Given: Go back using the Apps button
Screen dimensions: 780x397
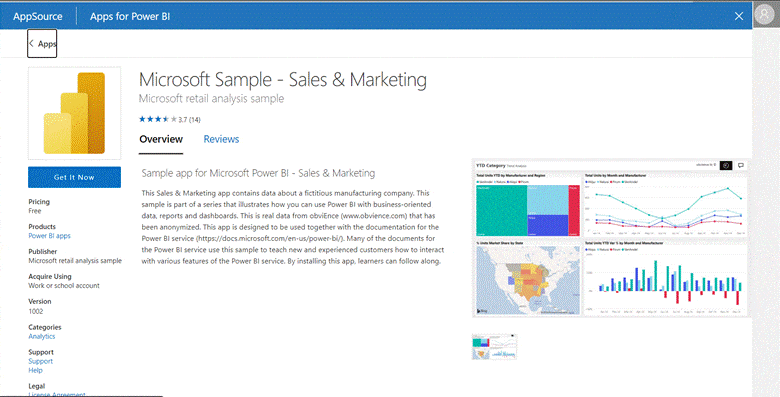Looking at the screenshot, I should [42, 43].
